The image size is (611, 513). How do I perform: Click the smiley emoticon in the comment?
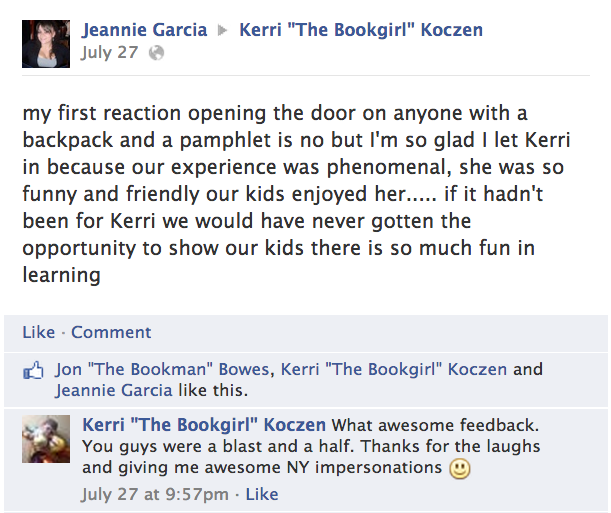click(x=459, y=467)
